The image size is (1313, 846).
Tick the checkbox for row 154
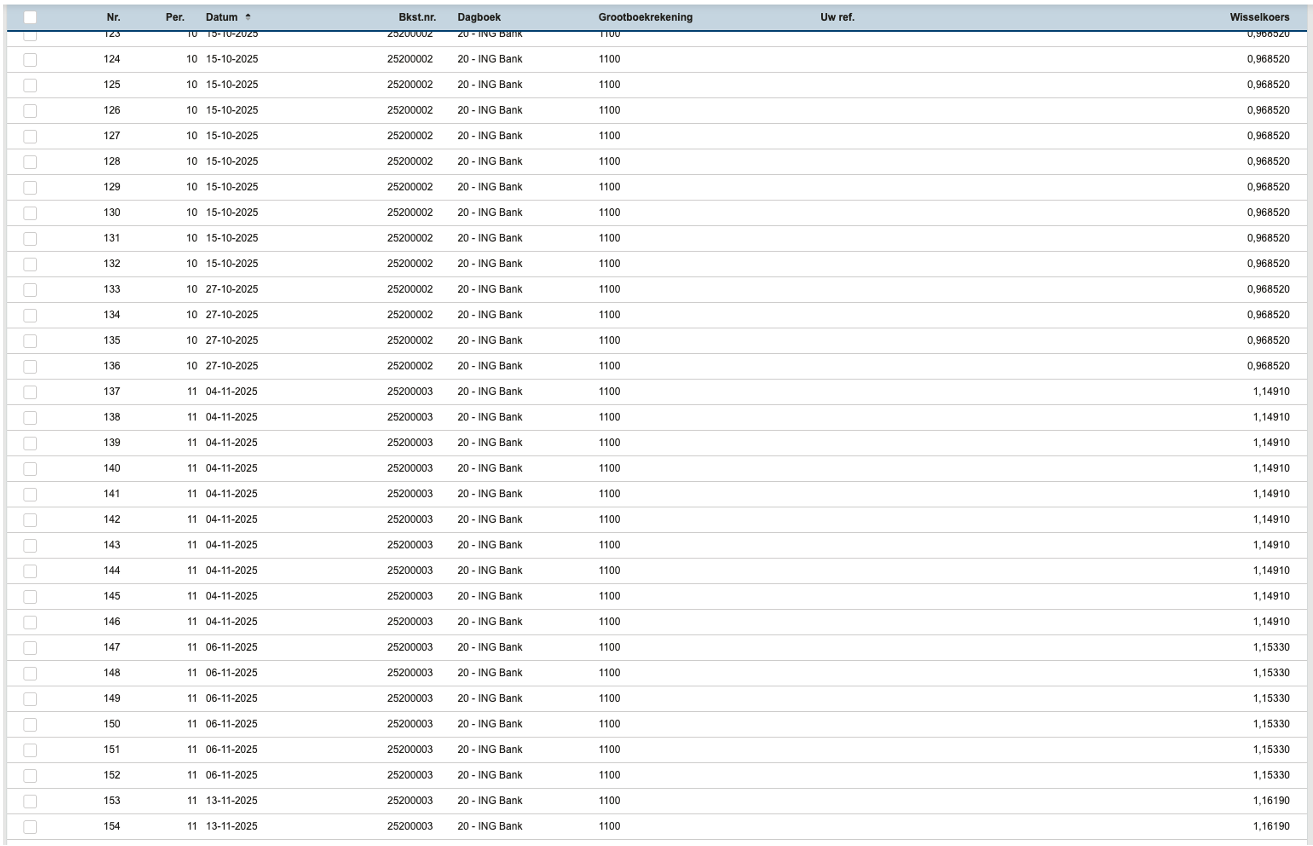tap(30, 826)
